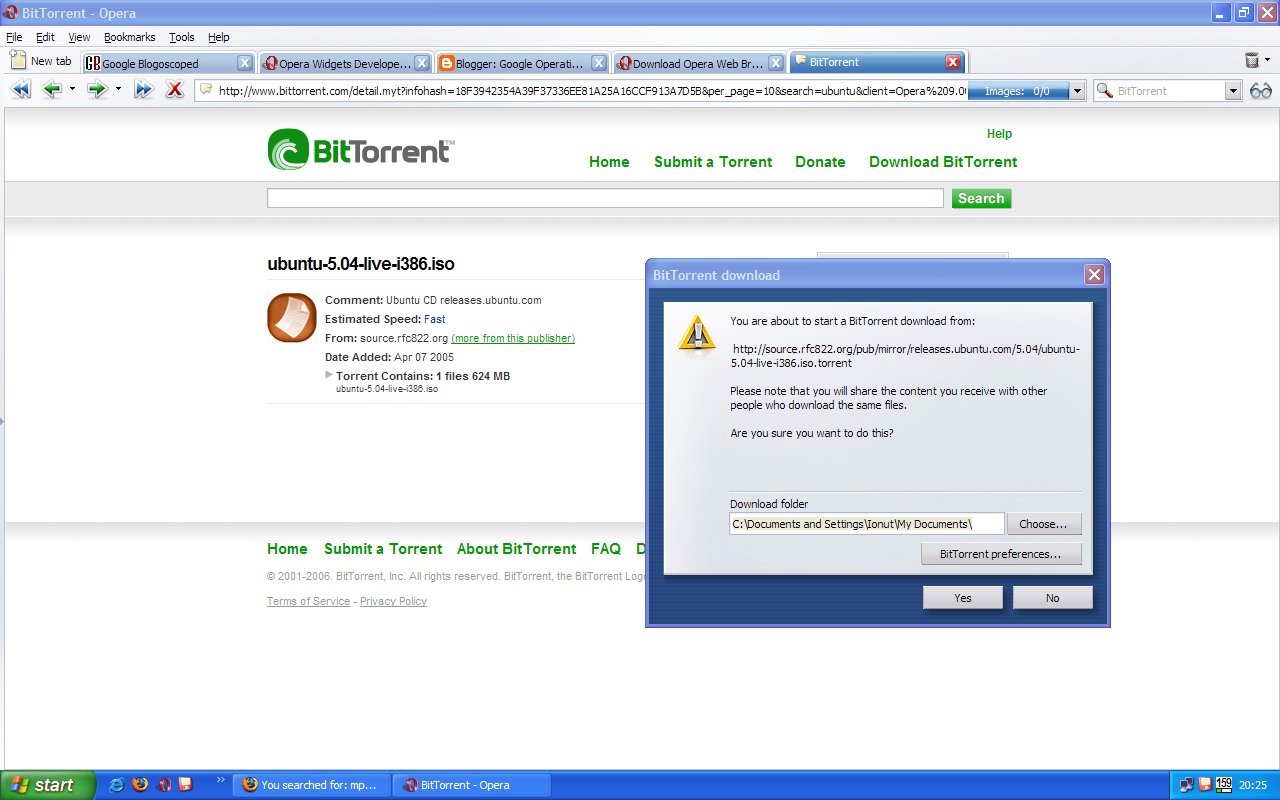Click the Fast Forward navigation button

point(143,90)
